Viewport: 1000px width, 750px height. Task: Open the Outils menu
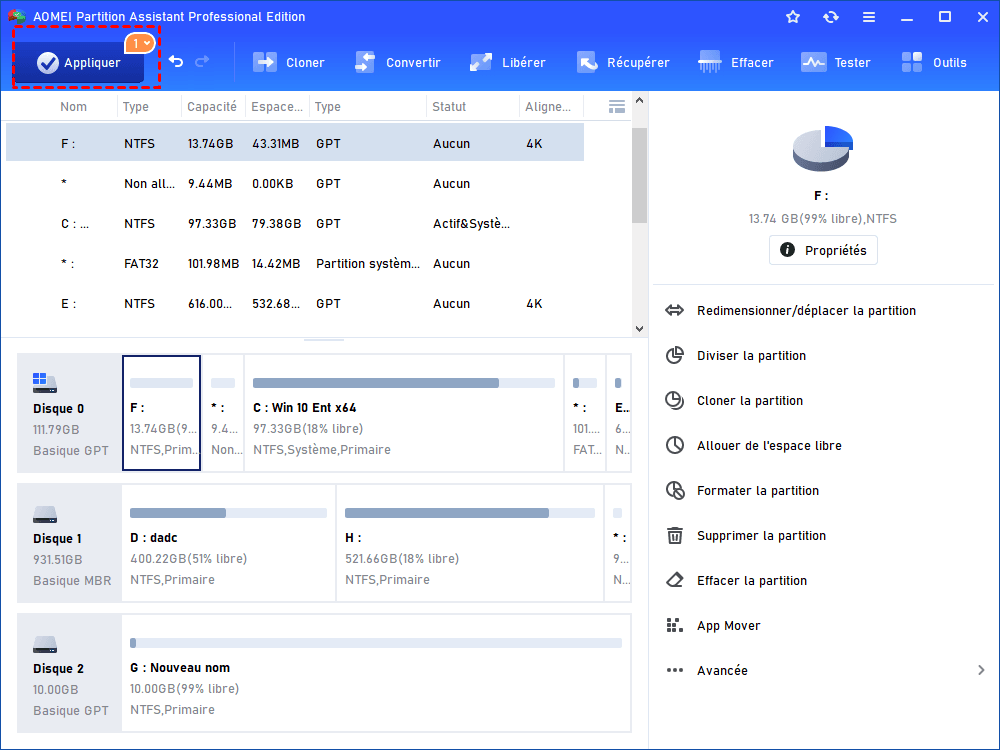[934, 62]
